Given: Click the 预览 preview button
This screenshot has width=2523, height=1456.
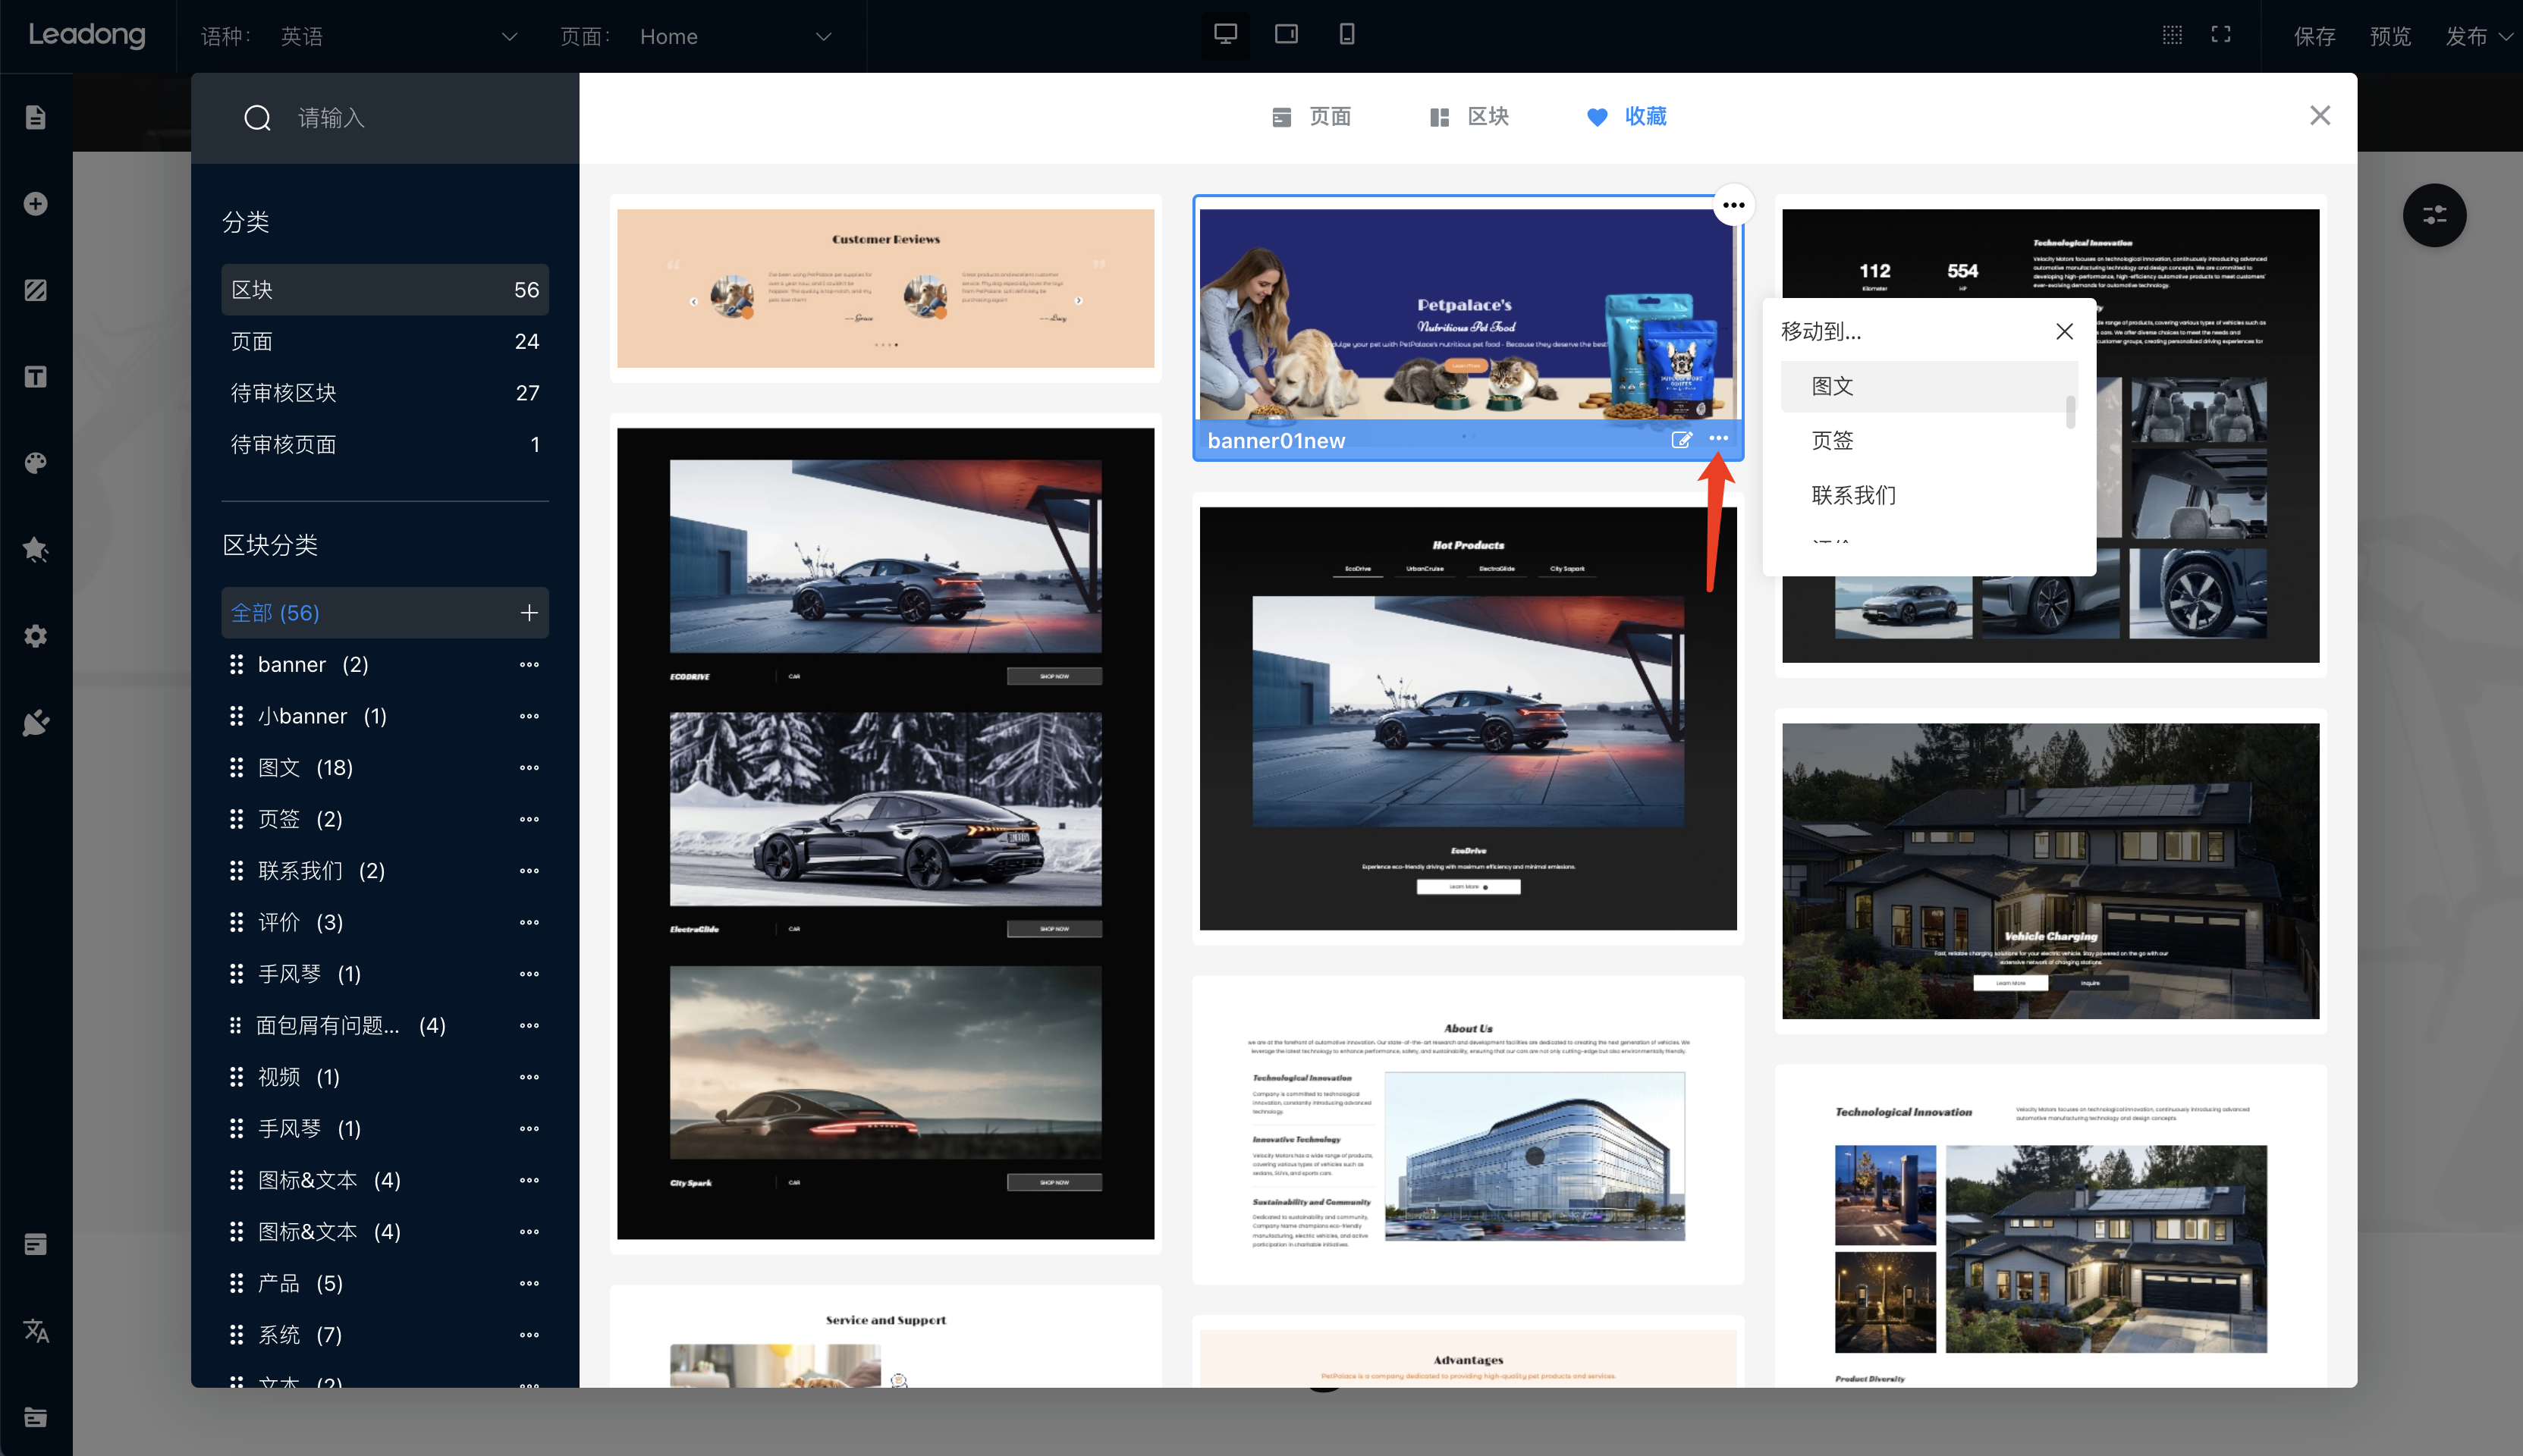Looking at the screenshot, I should coord(2390,37).
